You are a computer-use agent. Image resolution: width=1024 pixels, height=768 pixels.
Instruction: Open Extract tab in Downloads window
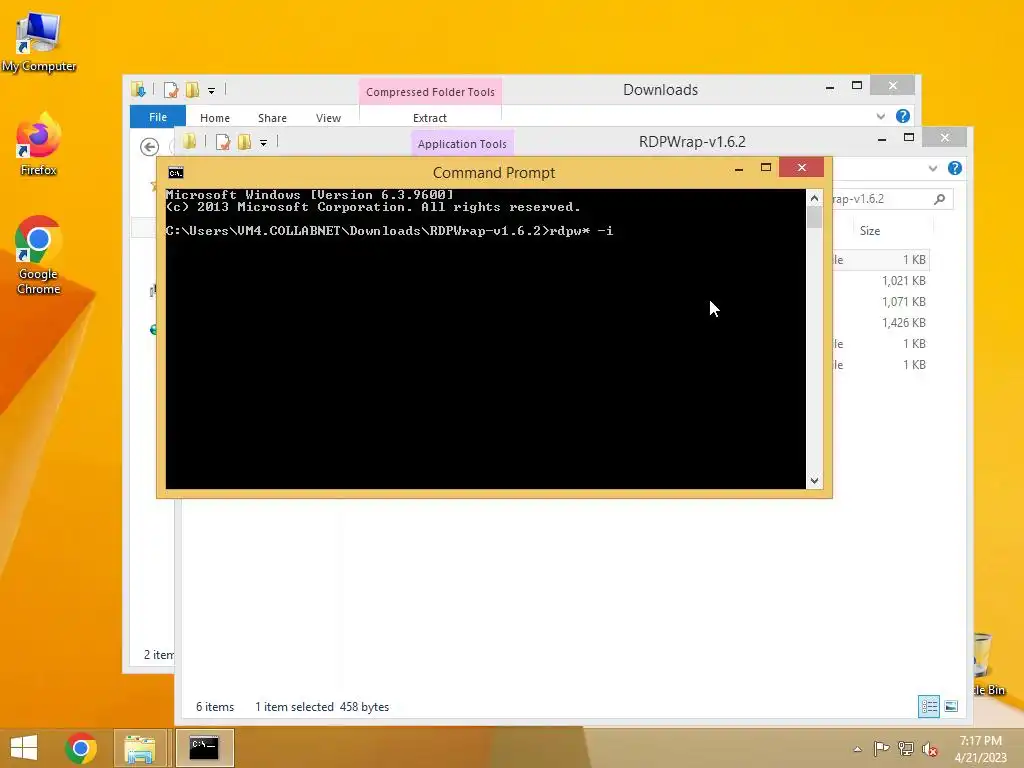(x=430, y=118)
